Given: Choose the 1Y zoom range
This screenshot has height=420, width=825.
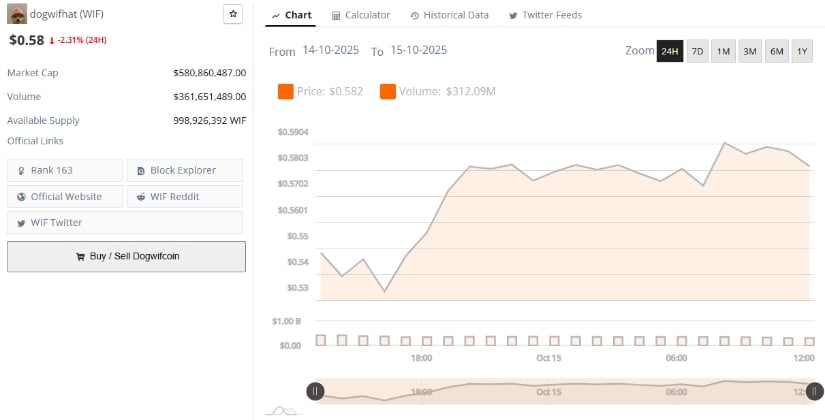Looking at the screenshot, I should [x=802, y=51].
